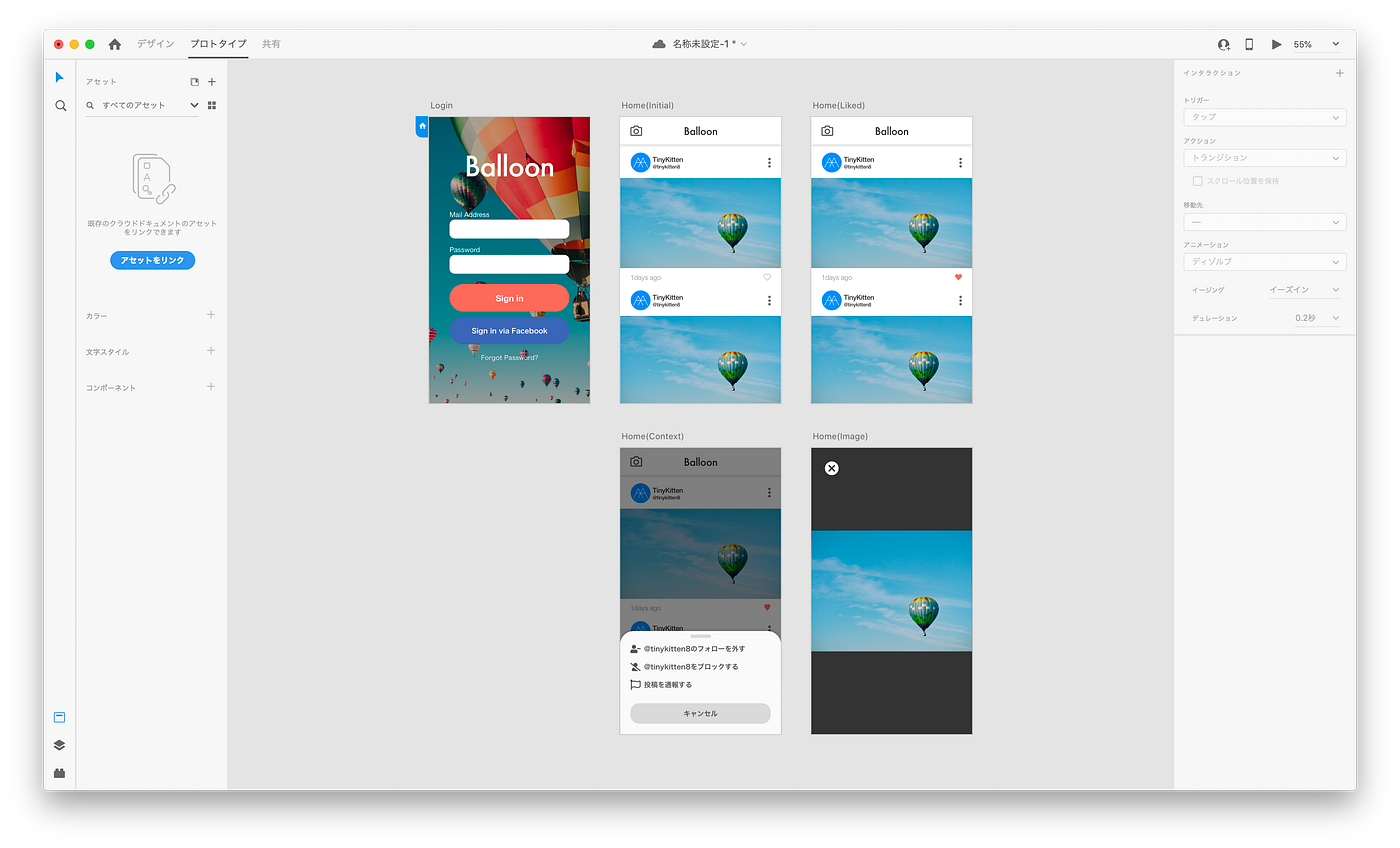Click the home flow icon on Login artboard

point(421,126)
